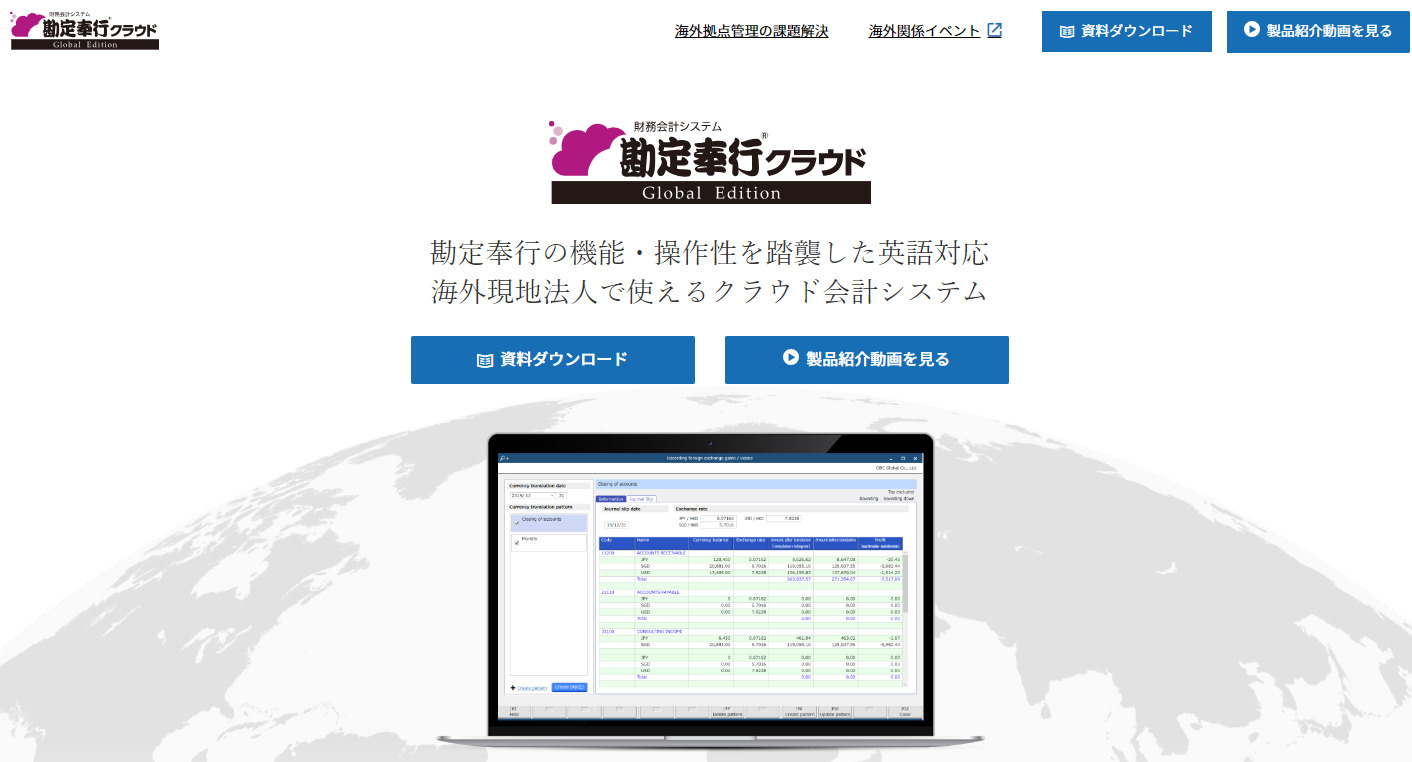This screenshot has height=762, width=1412.
Task: Click the header Kanjo Bugyo Cloud logo
Action: pos(85,30)
